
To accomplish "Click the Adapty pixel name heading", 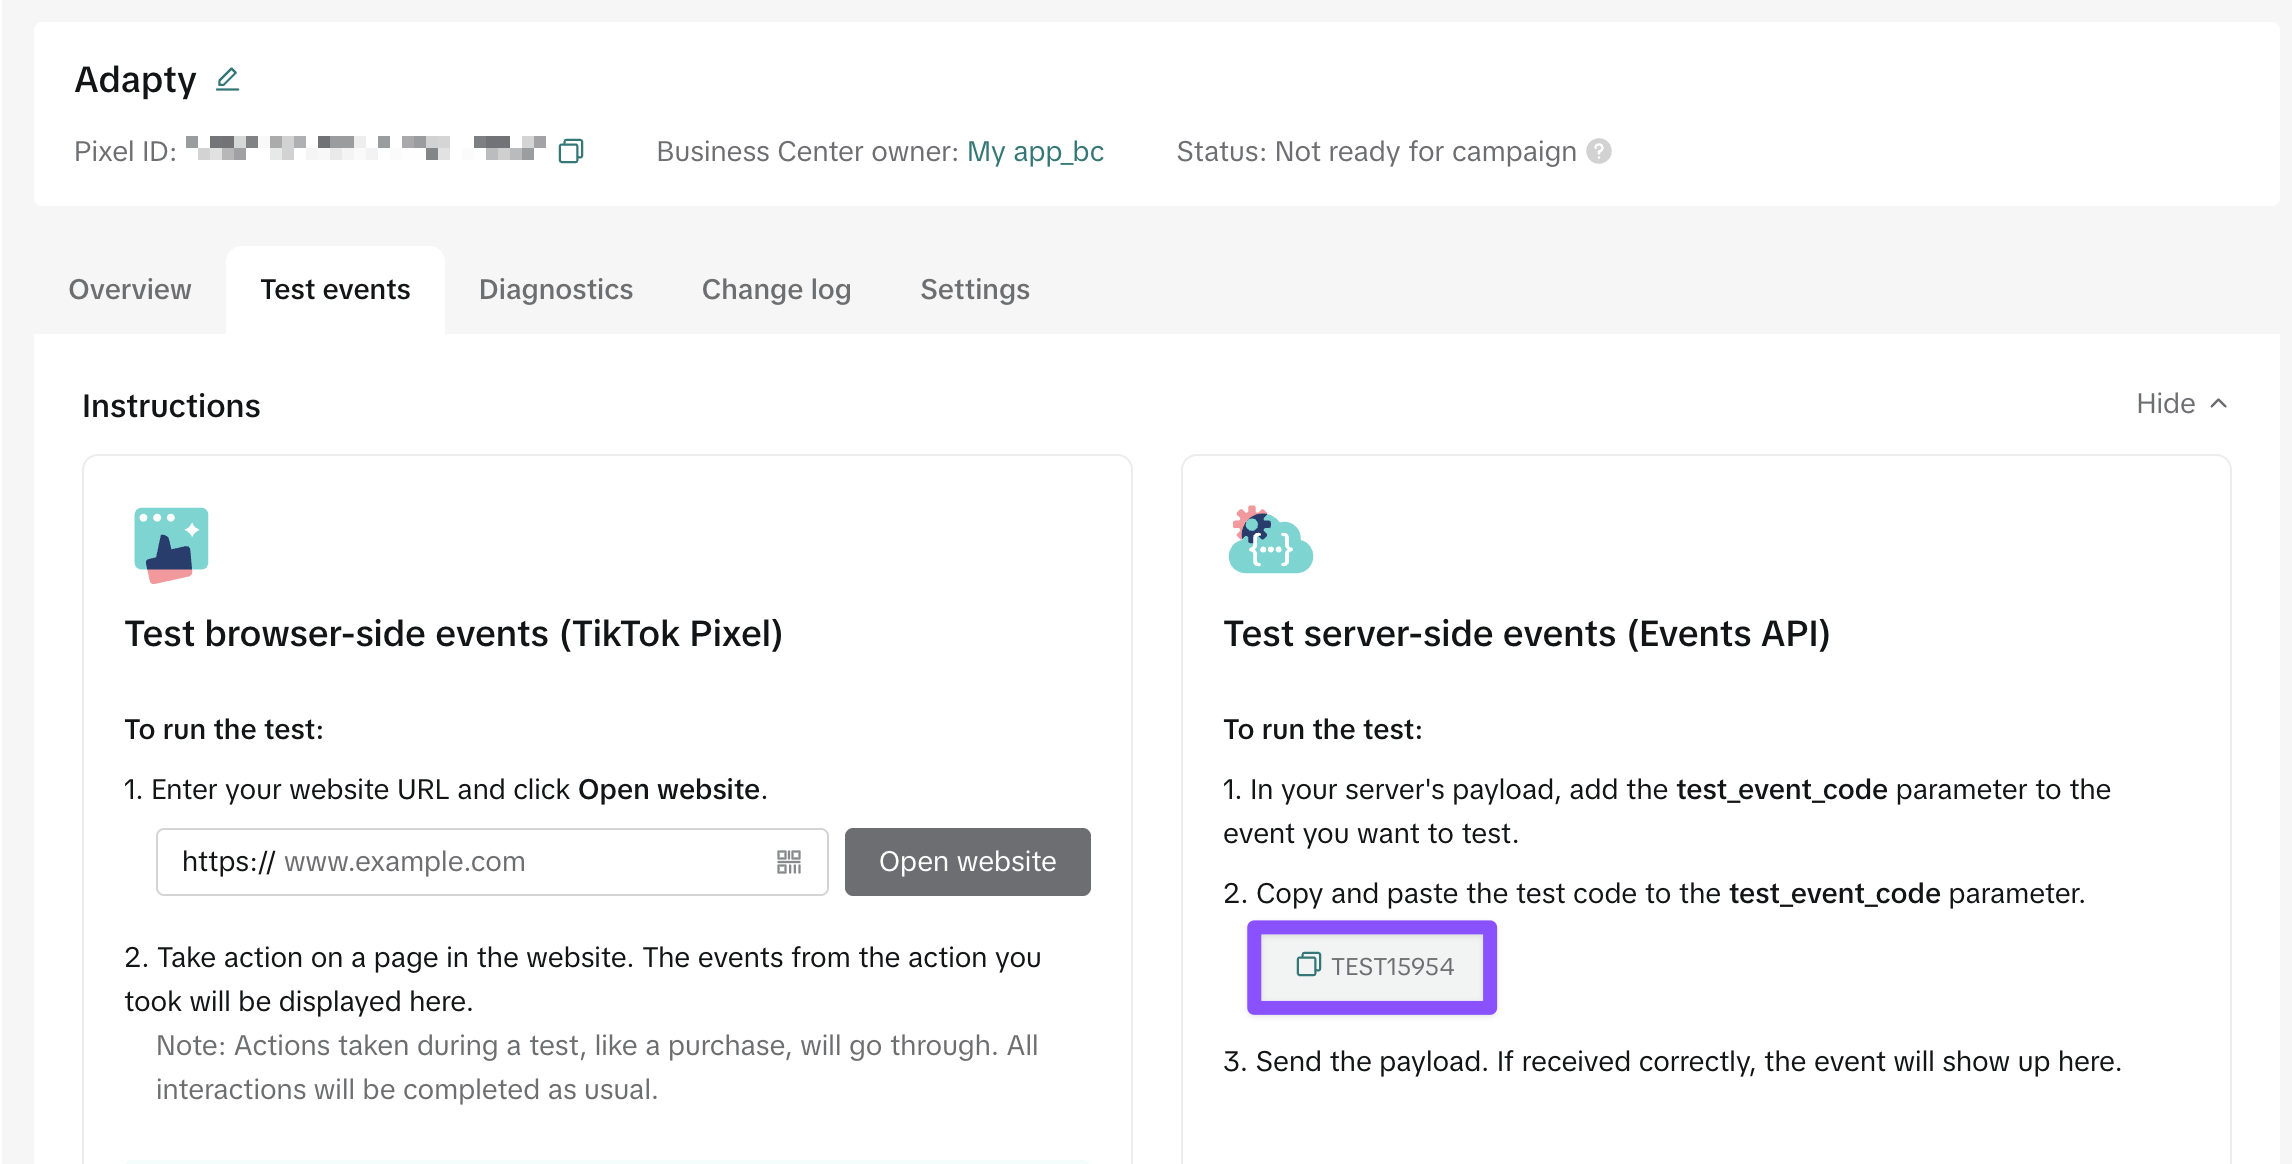I will pos(135,80).
